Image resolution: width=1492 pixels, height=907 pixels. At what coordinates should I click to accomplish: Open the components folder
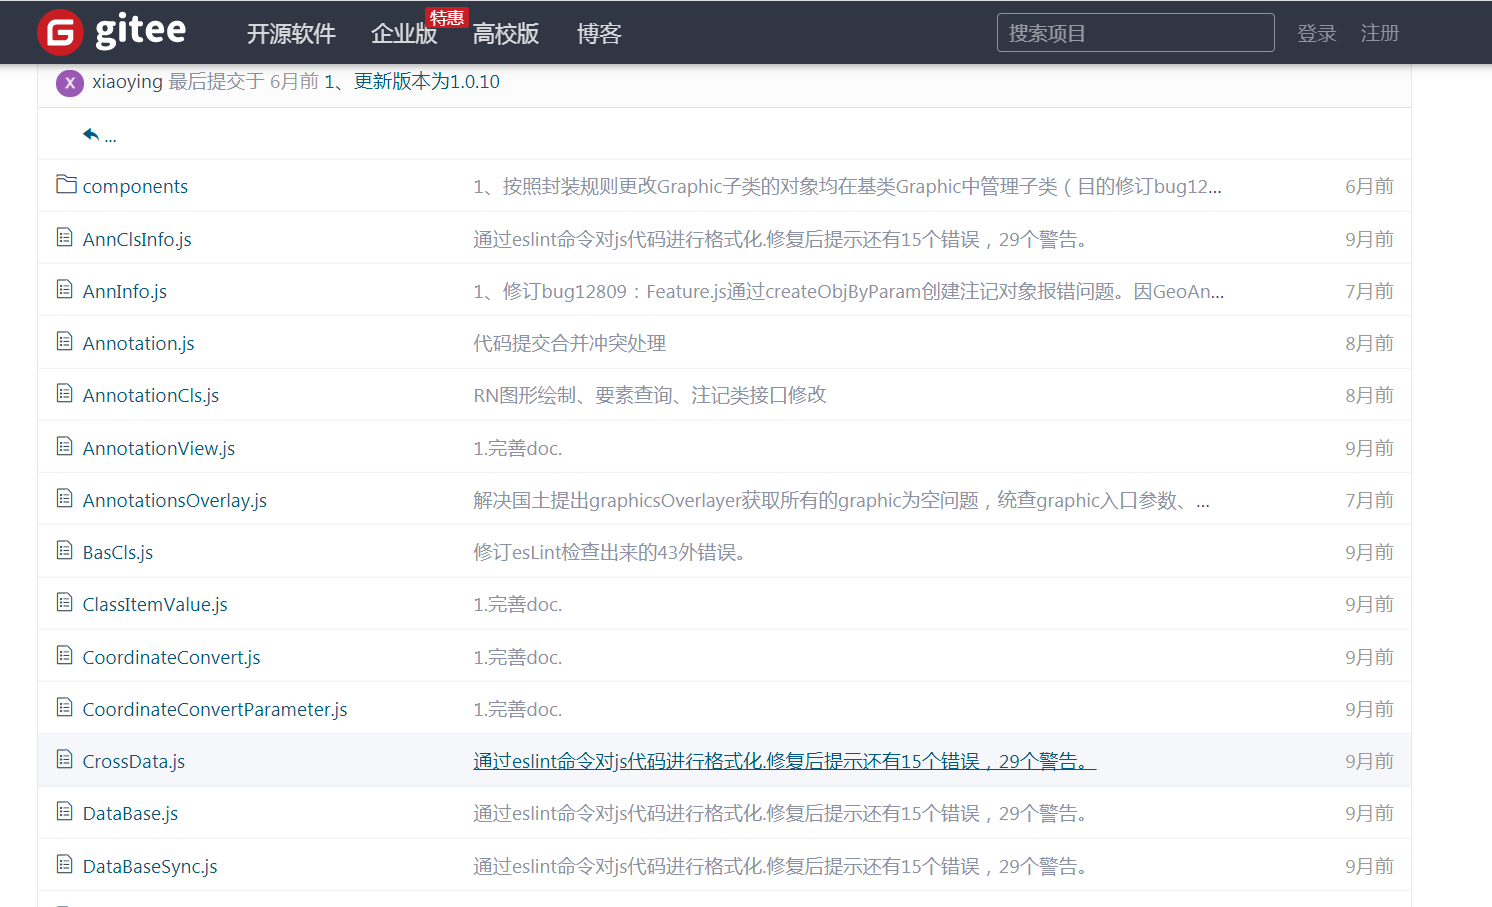coord(135,187)
